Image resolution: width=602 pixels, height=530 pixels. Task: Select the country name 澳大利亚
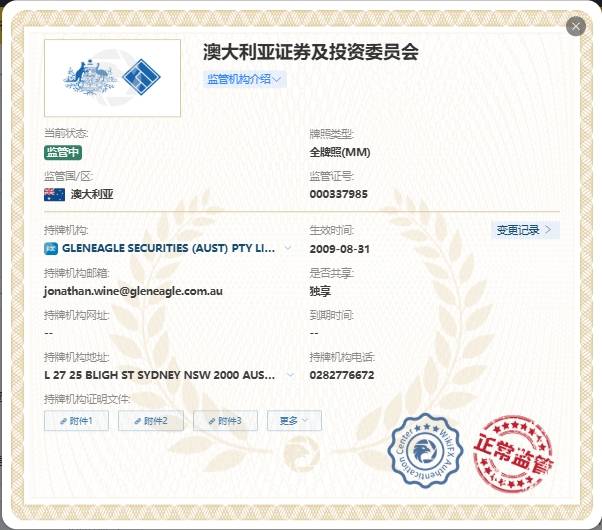92,194
